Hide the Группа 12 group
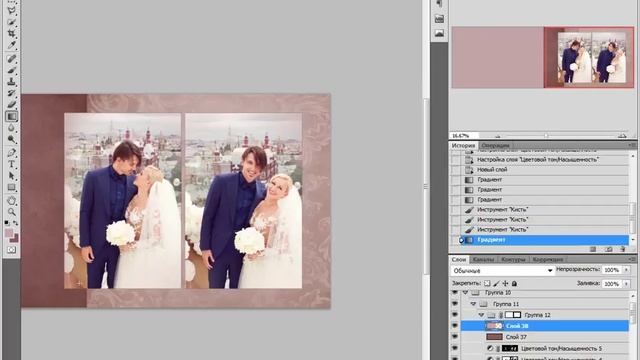The image size is (640, 360). pos(455,315)
